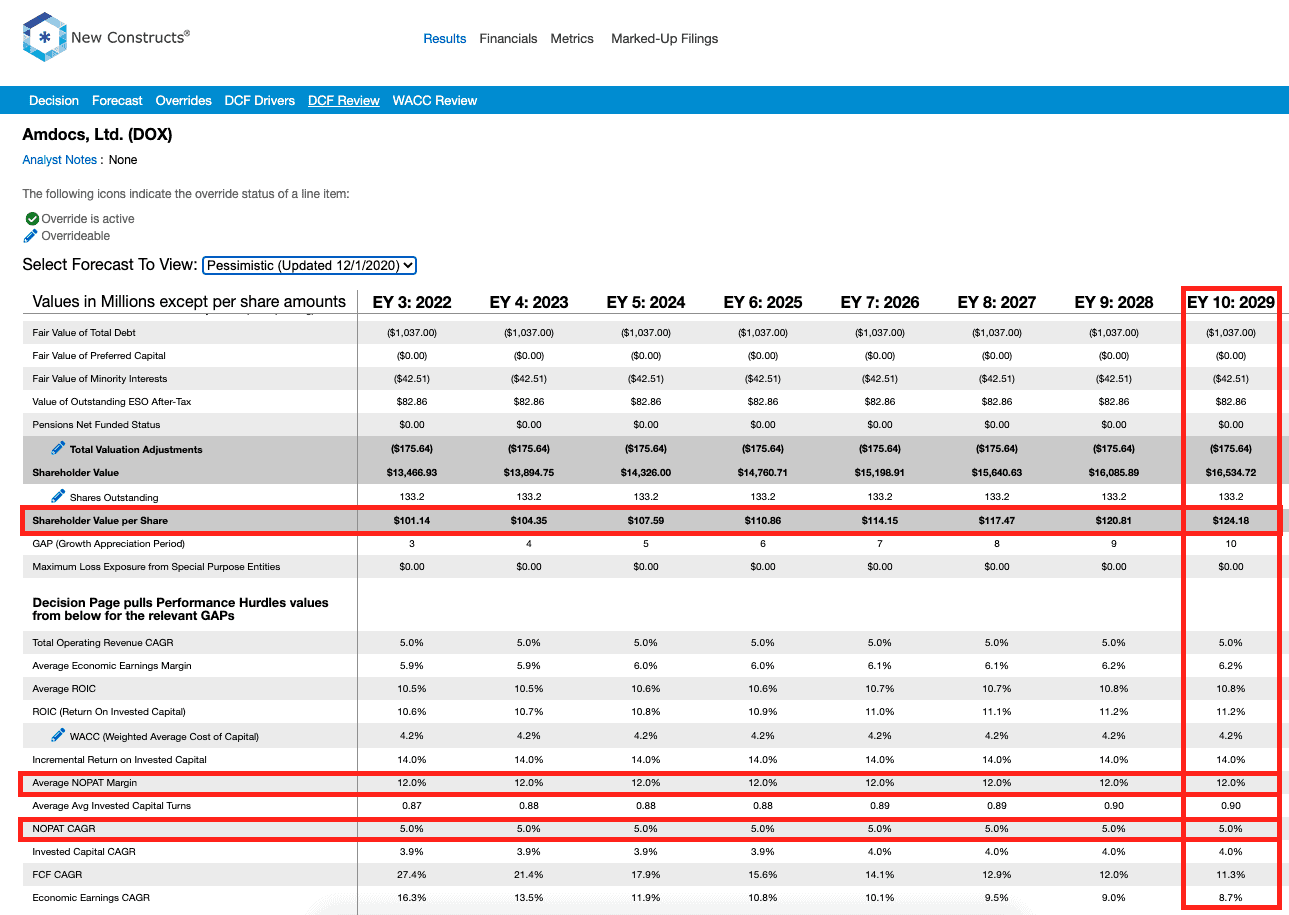
Task: Switch to the Decision tab
Action: pos(54,101)
